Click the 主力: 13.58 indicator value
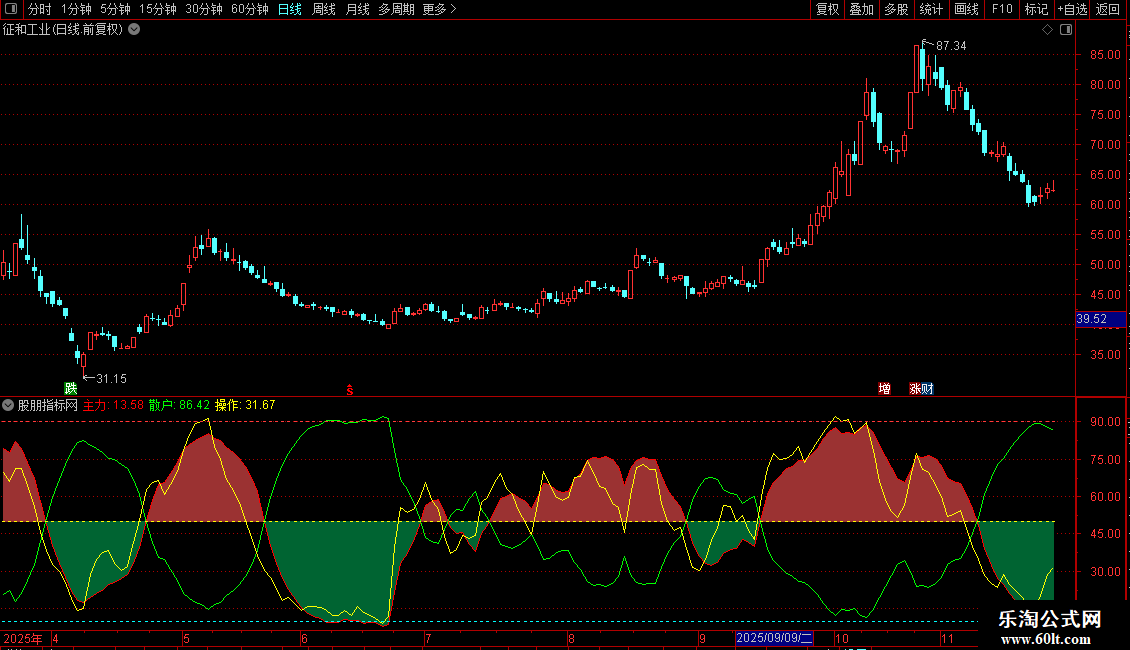1130x650 pixels. pos(113,405)
